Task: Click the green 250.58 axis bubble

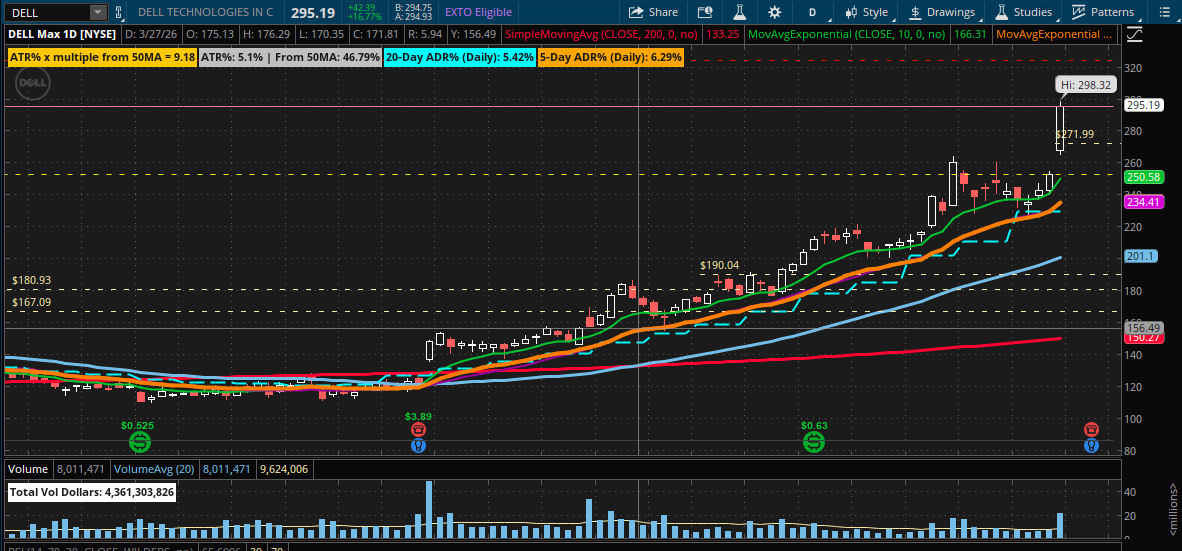Action: (1144, 177)
